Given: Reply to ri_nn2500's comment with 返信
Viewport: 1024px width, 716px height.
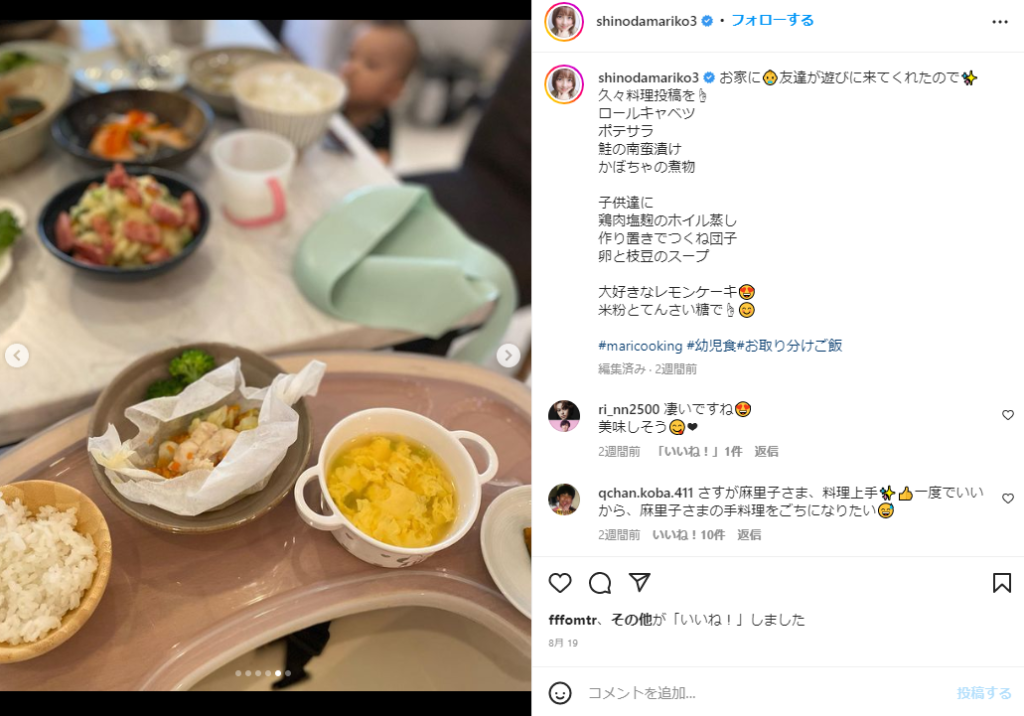Looking at the screenshot, I should point(765,451).
